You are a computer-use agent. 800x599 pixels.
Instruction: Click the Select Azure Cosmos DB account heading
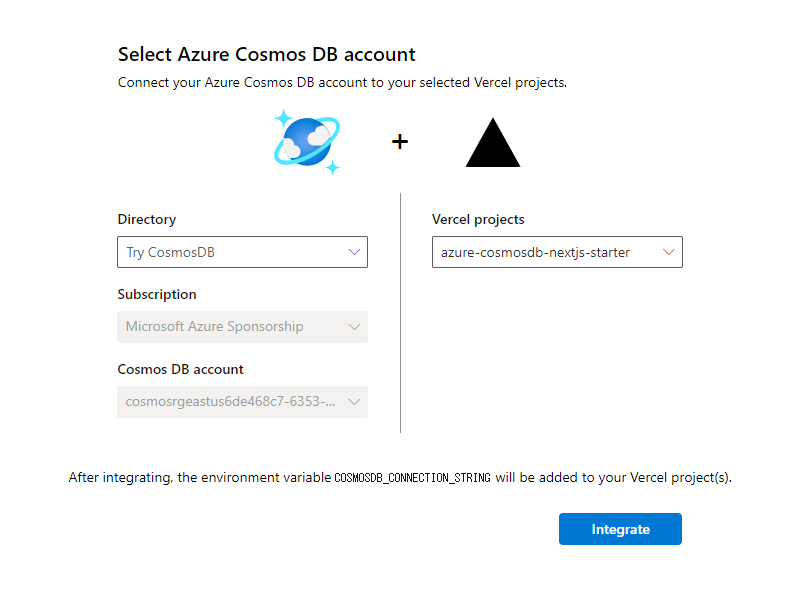tap(267, 54)
